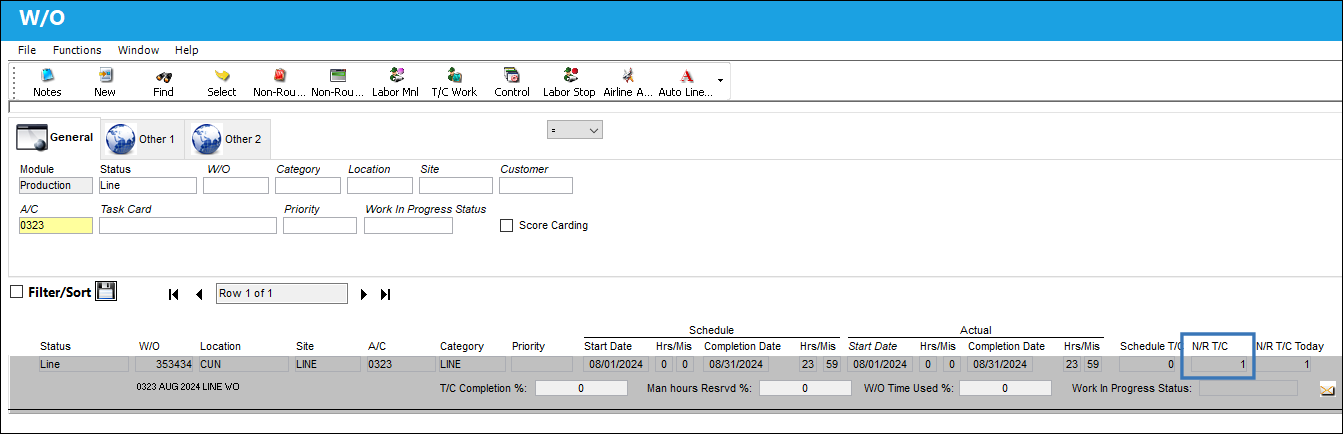The width and height of the screenshot is (1343, 434).
Task: Open the operator dropdown showing equals sign
Action: pos(574,130)
